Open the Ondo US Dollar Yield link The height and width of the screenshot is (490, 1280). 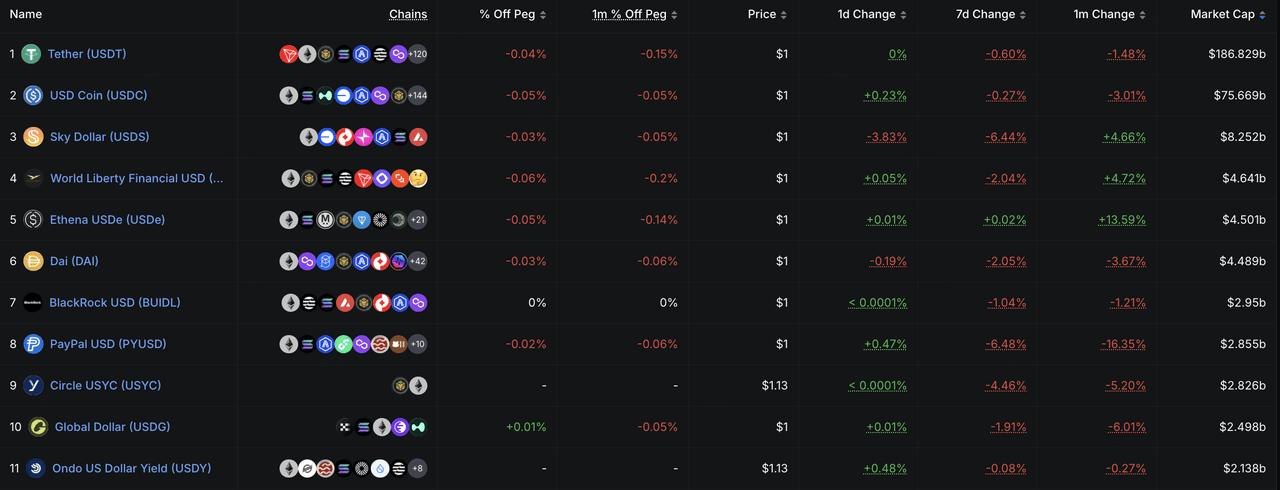click(131, 468)
